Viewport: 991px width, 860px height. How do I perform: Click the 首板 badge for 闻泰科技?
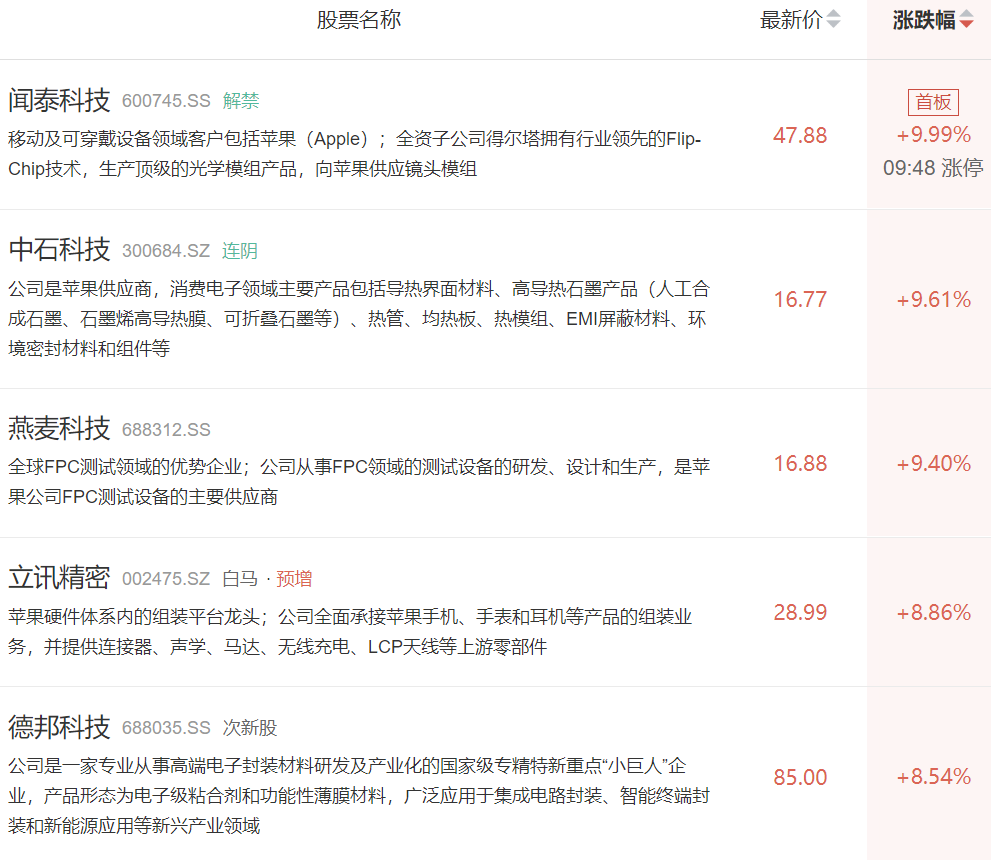(x=933, y=102)
